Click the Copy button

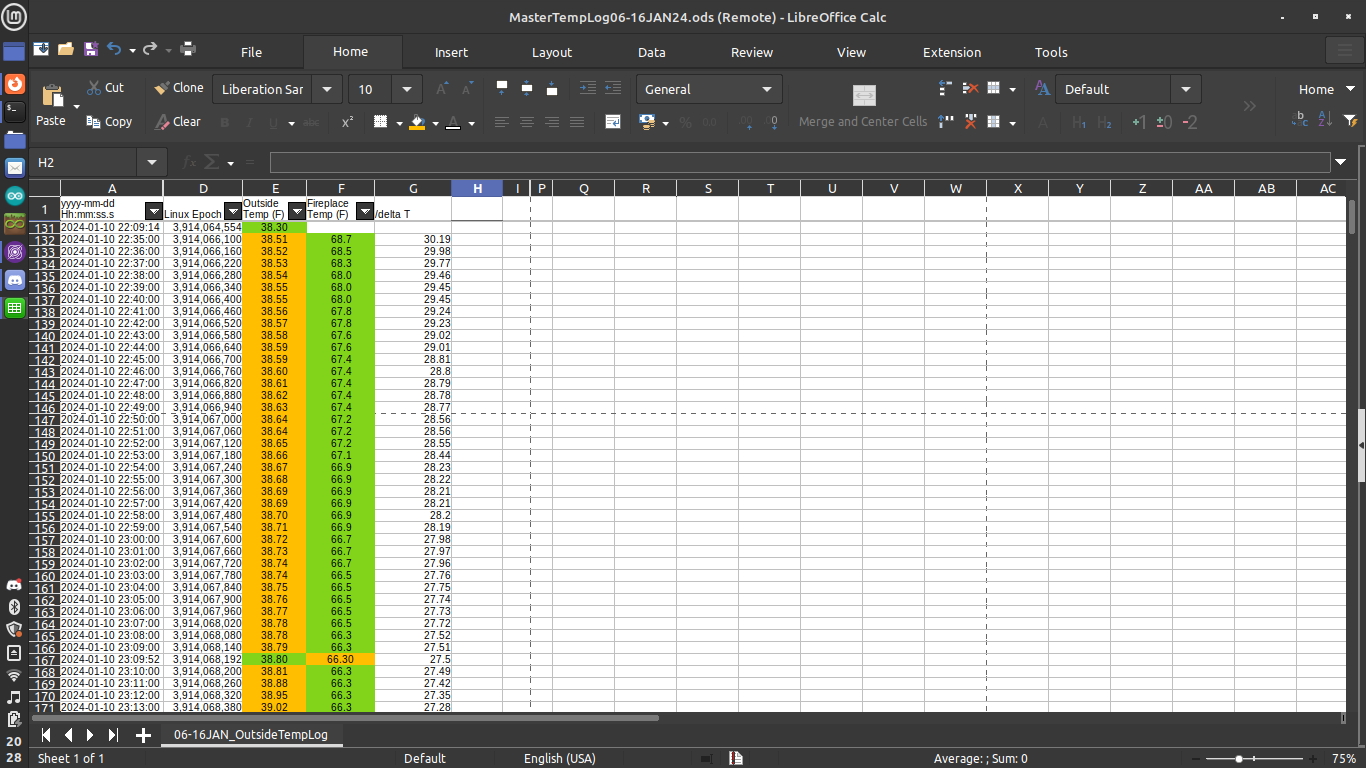[109, 122]
